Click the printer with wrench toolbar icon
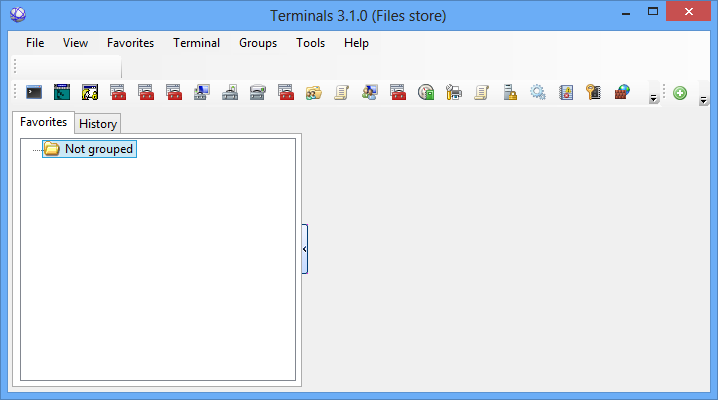 (x=454, y=92)
